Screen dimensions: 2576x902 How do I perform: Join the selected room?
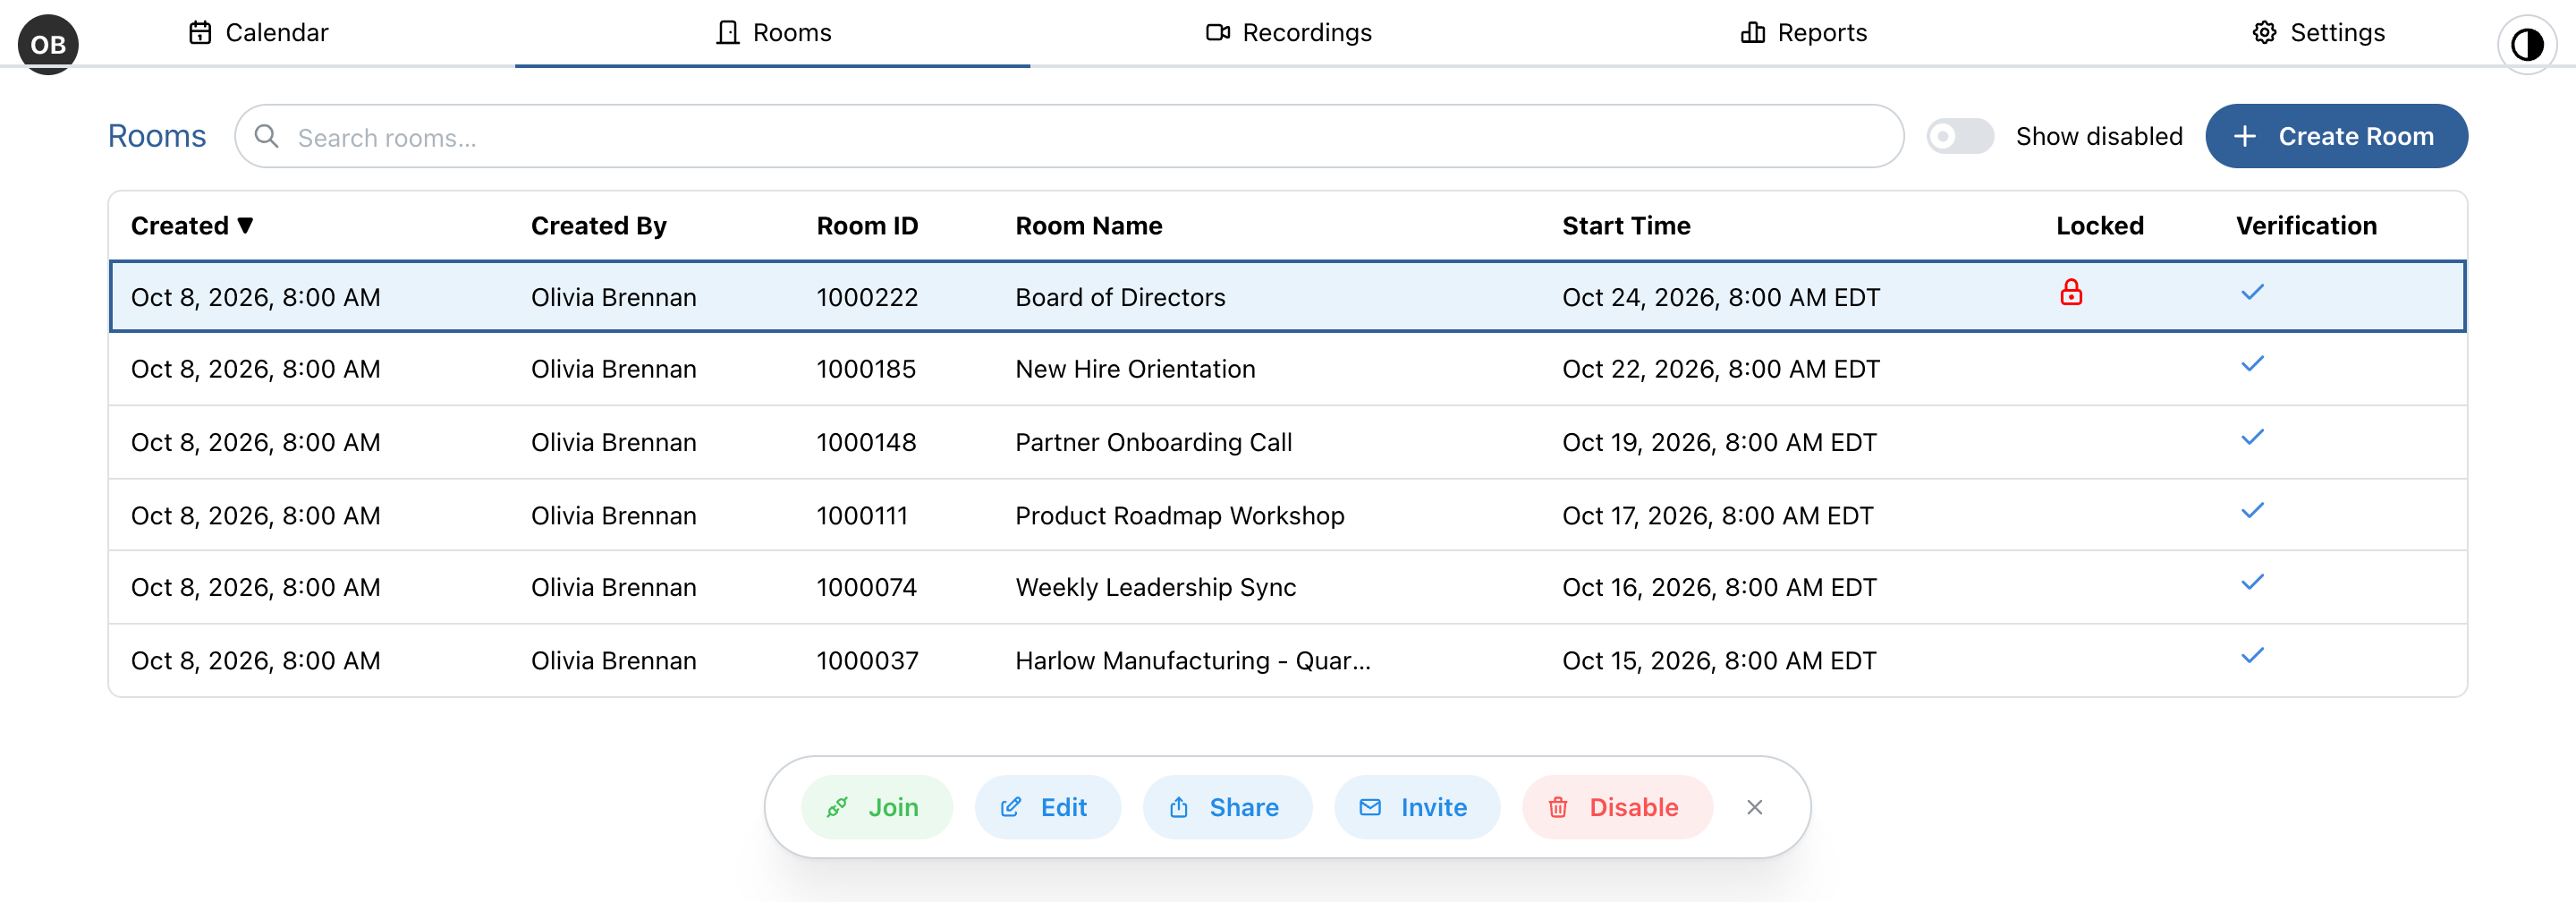click(876, 807)
